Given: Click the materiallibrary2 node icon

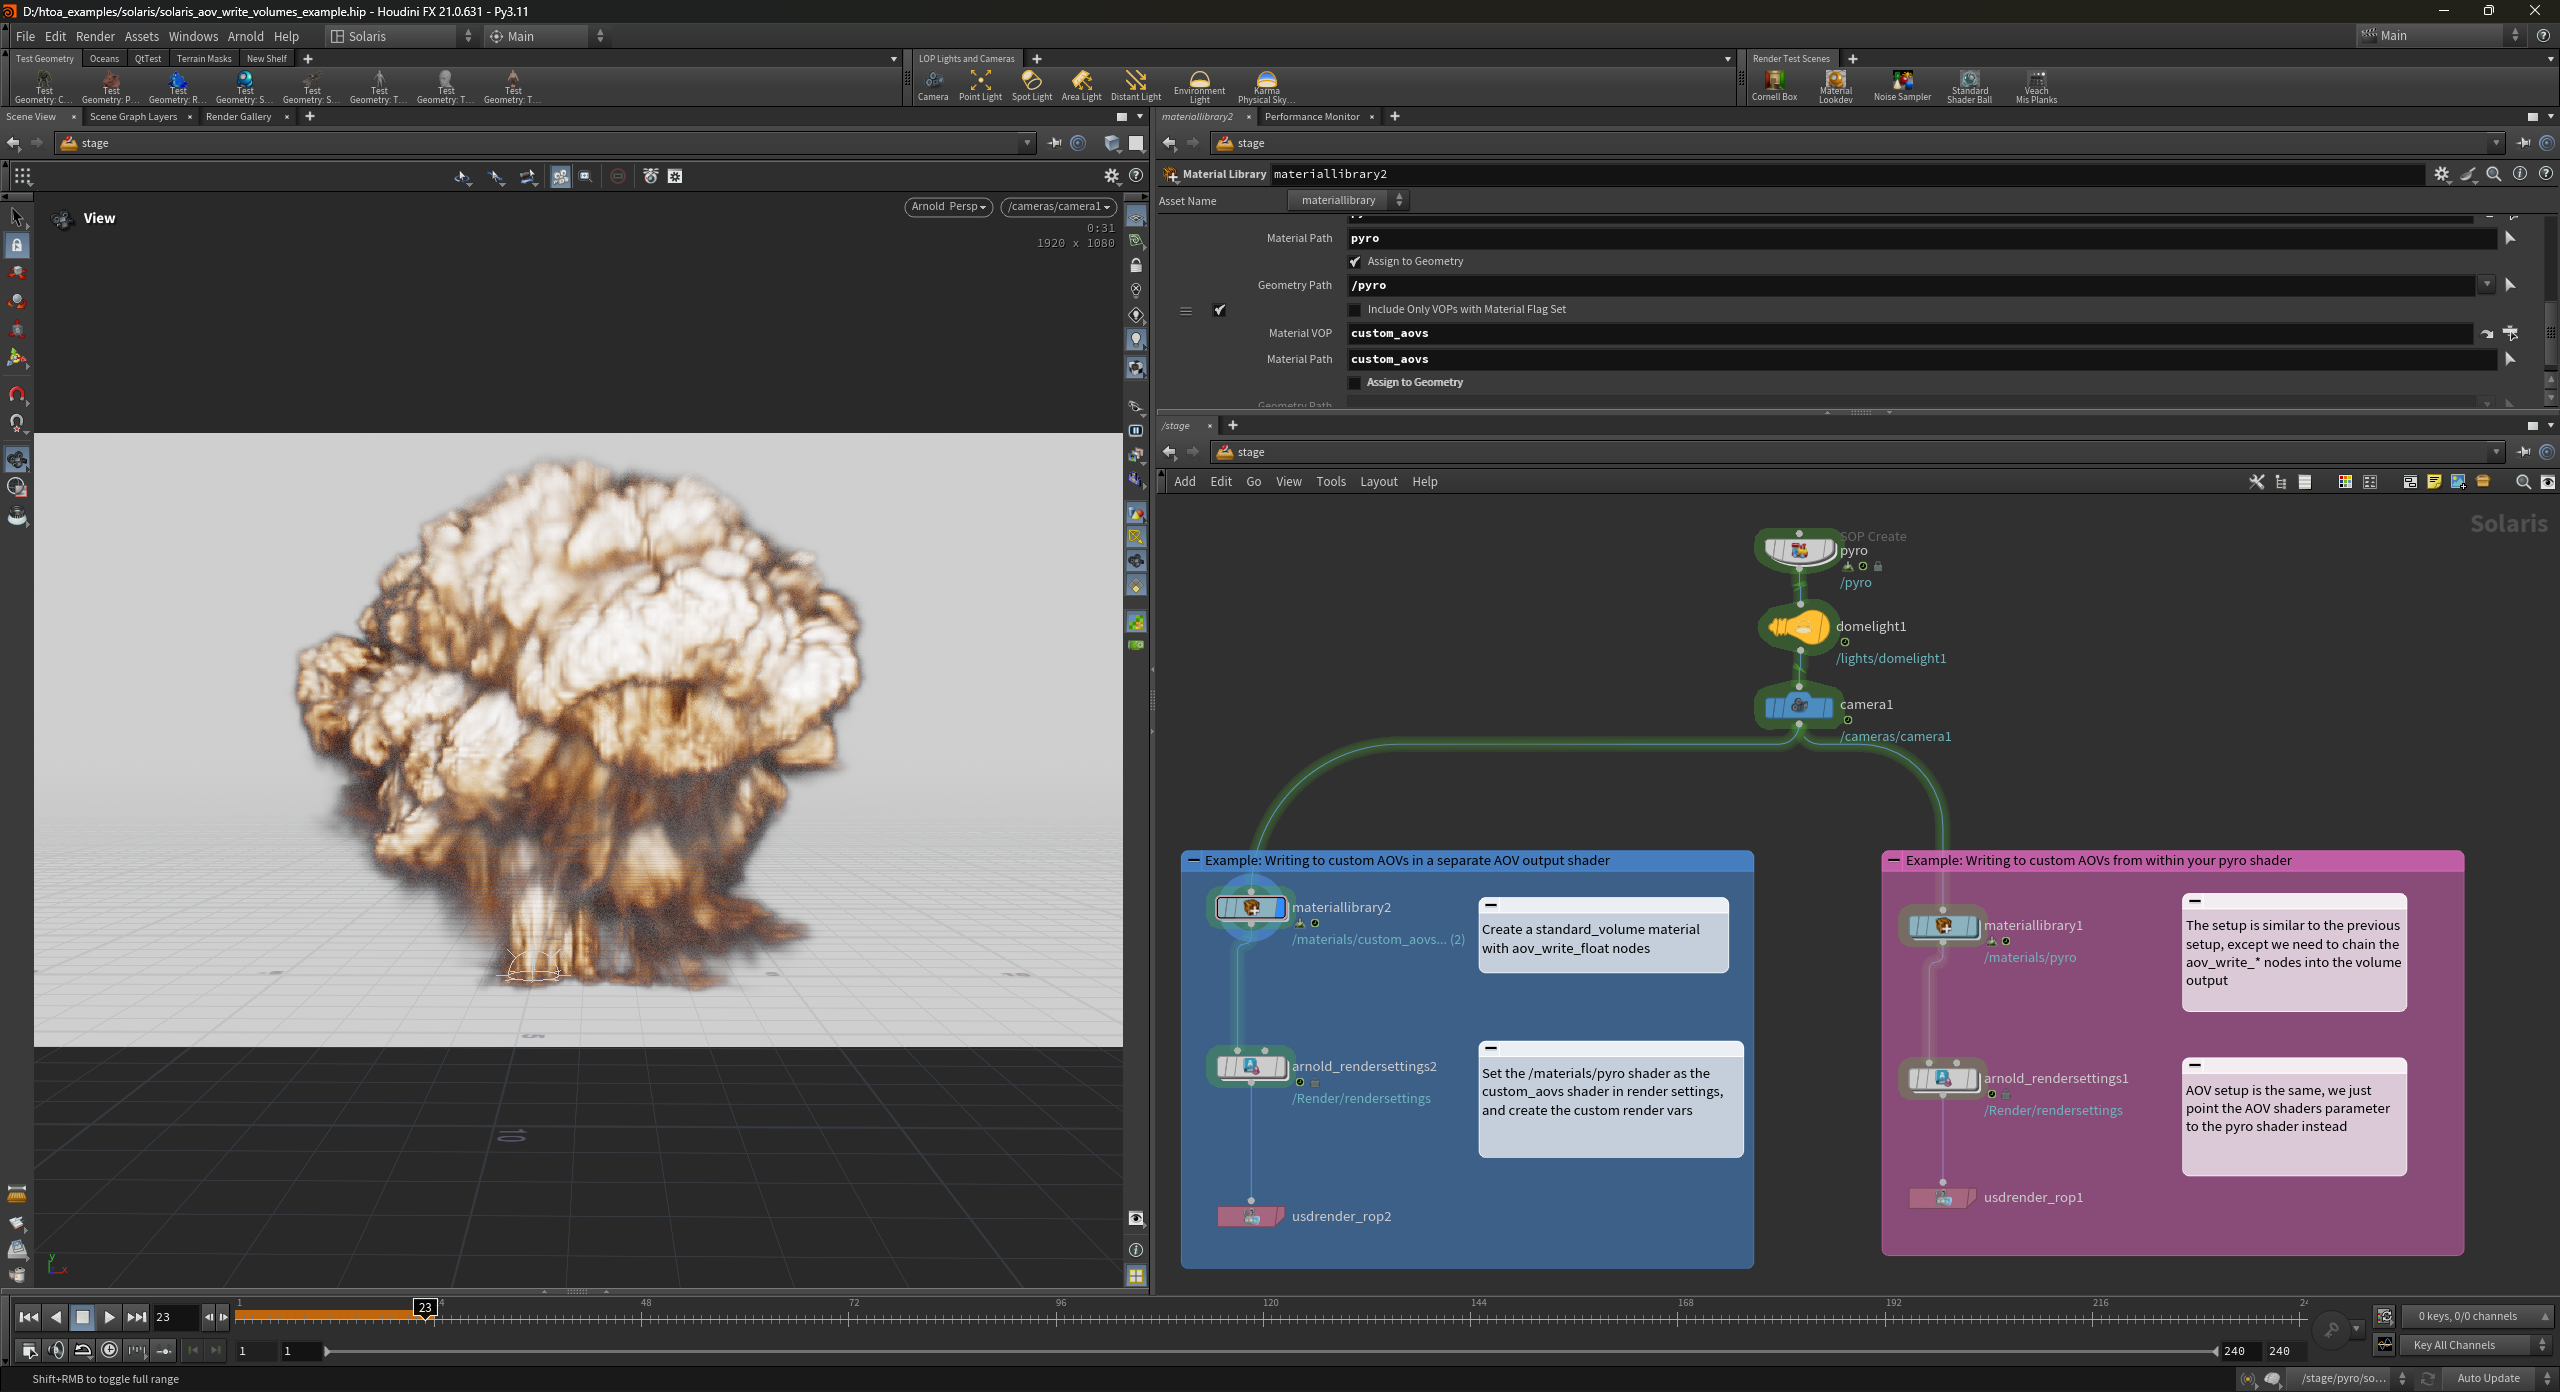Looking at the screenshot, I should tap(1250, 907).
